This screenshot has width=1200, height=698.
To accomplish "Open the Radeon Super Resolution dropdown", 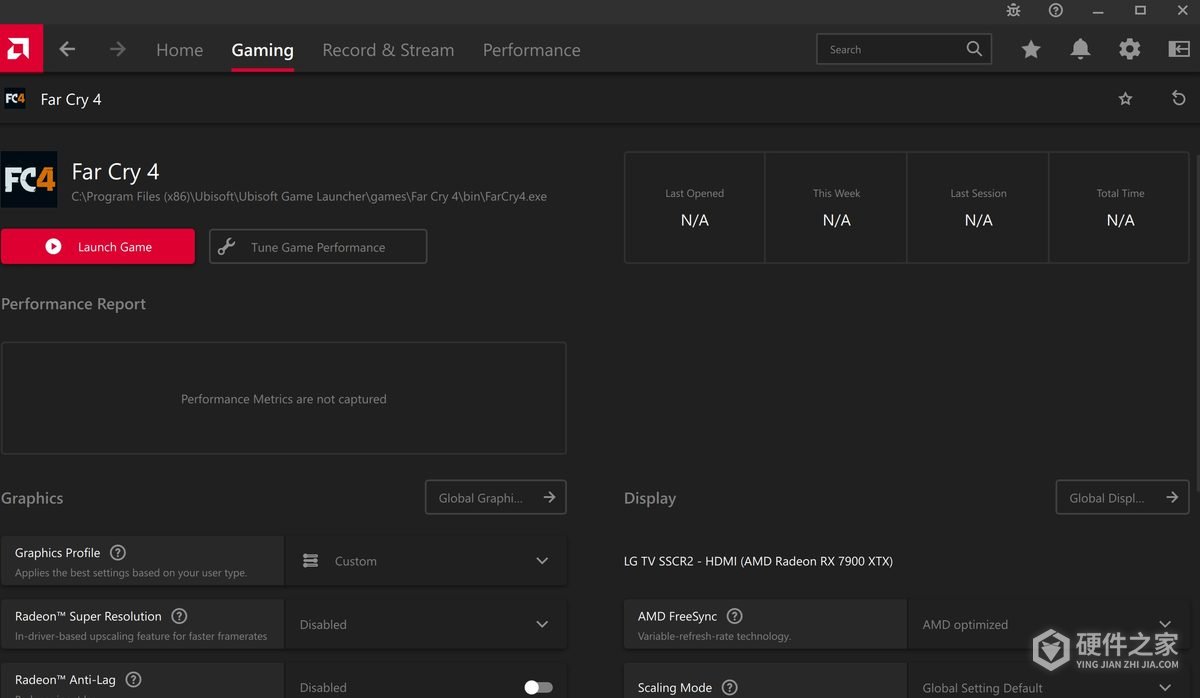I will pyautogui.click(x=426, y=624).
